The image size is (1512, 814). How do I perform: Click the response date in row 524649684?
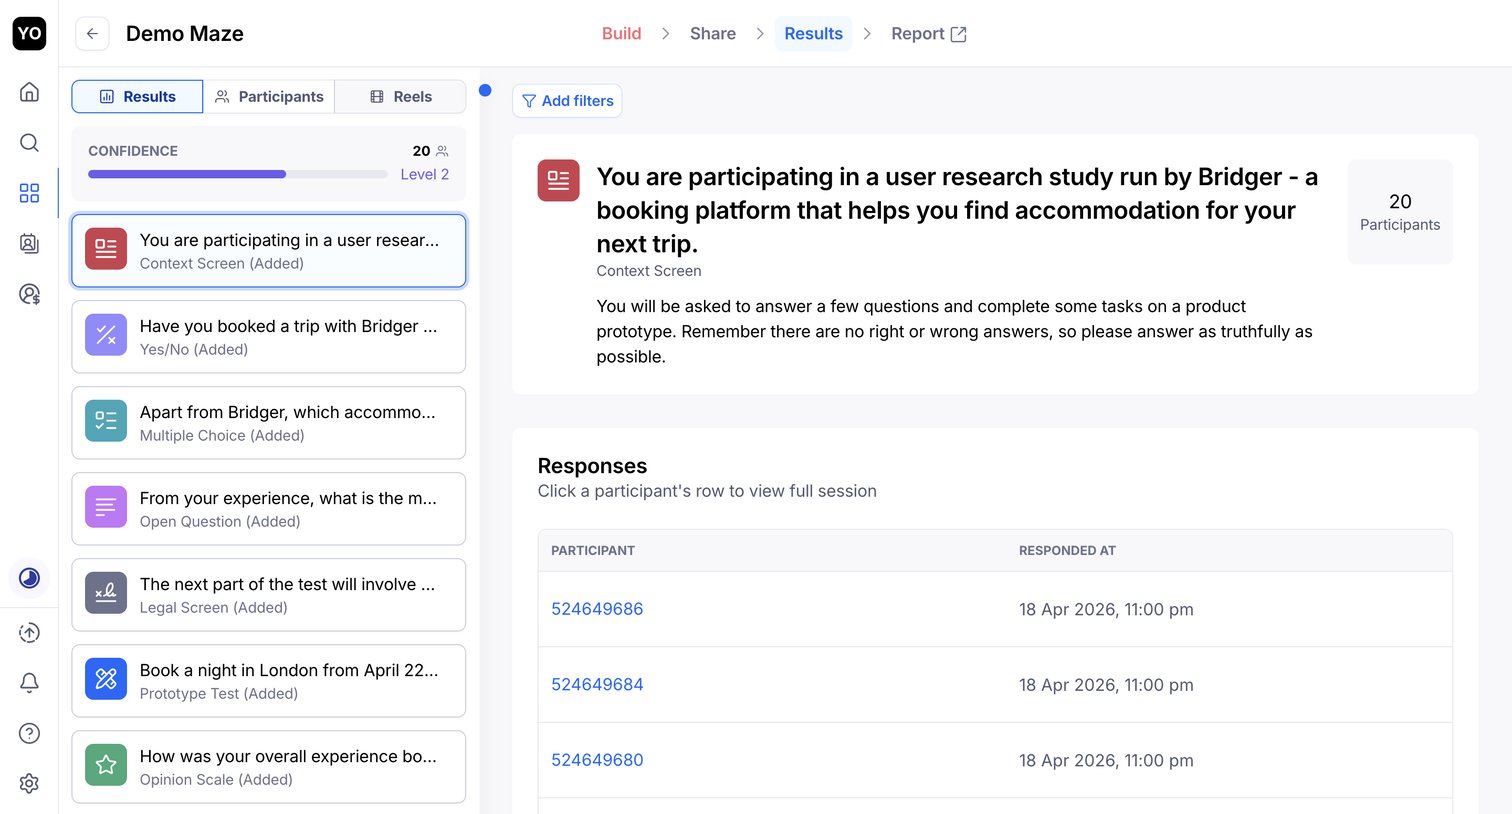tap(1106, 685)
